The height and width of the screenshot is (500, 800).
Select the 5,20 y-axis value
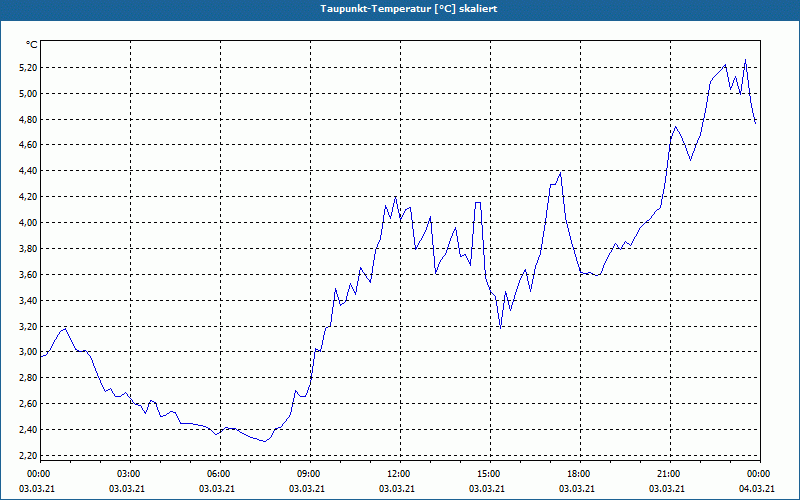pyautogui.click(x=28, y=68)
